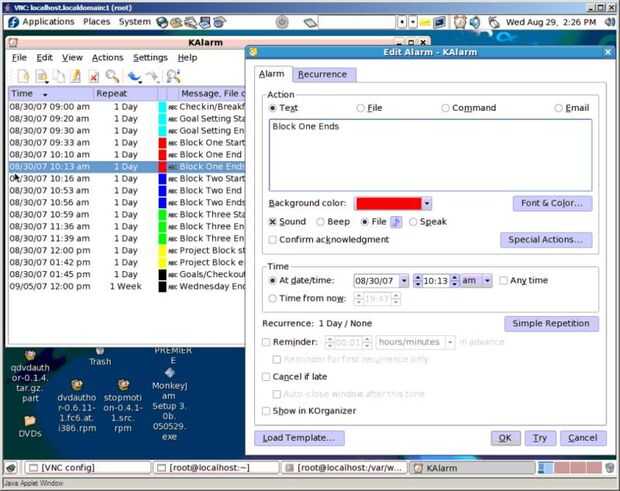Select the MonkeyJam Setup exe desktop file

169,404
